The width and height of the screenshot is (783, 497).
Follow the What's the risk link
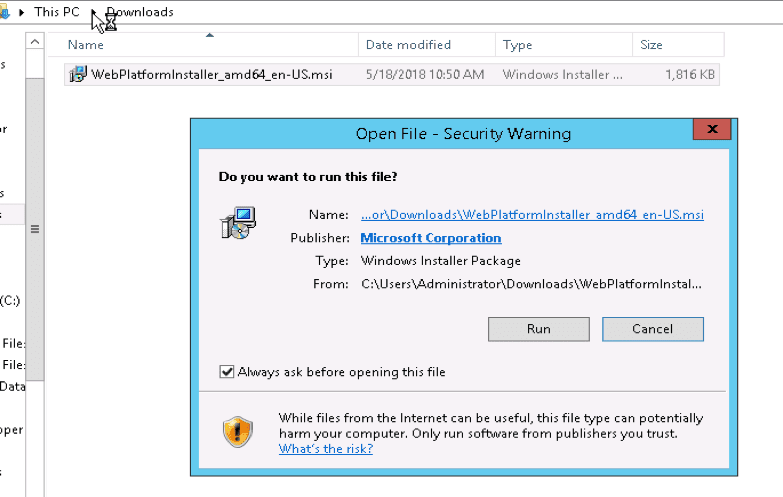coord(325,449)
